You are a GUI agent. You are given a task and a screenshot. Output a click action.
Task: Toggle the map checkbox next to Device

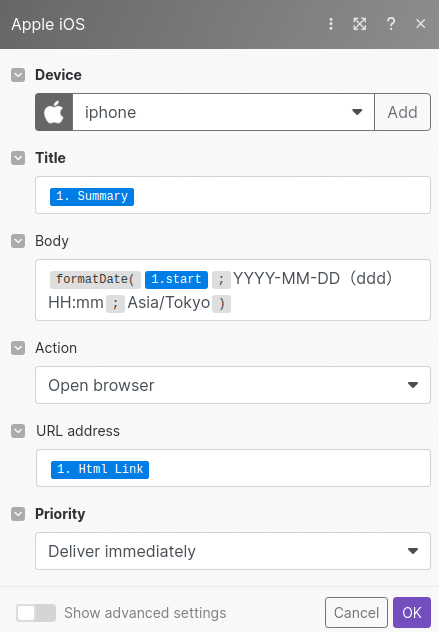pos(18,75)
